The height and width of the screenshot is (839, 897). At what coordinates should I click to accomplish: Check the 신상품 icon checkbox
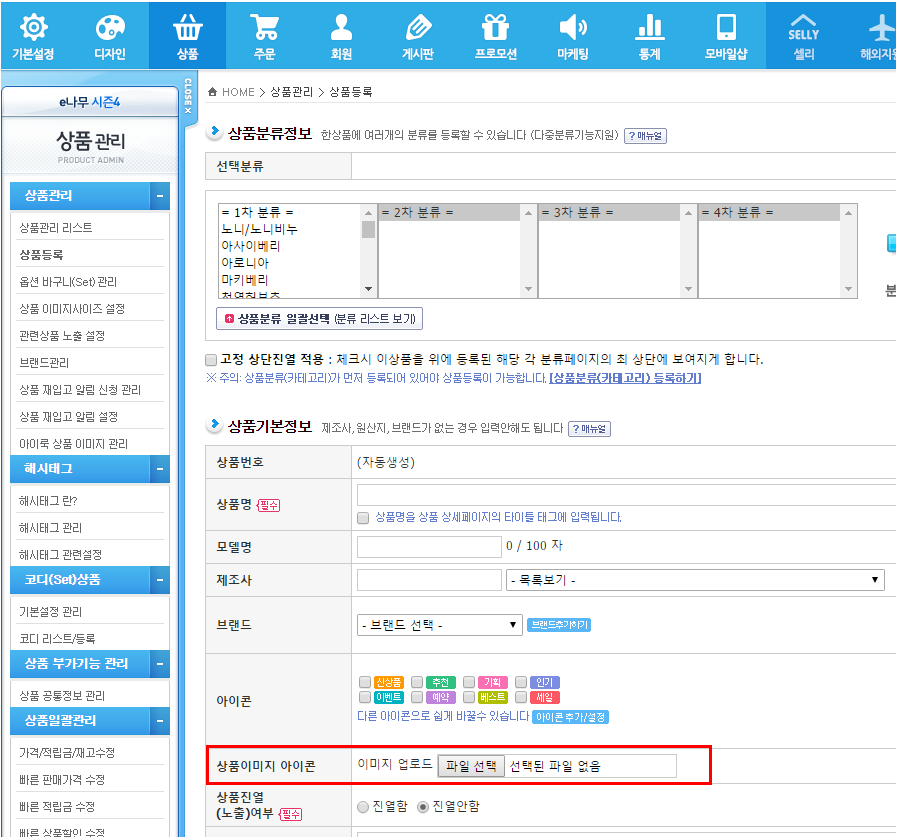365,682
